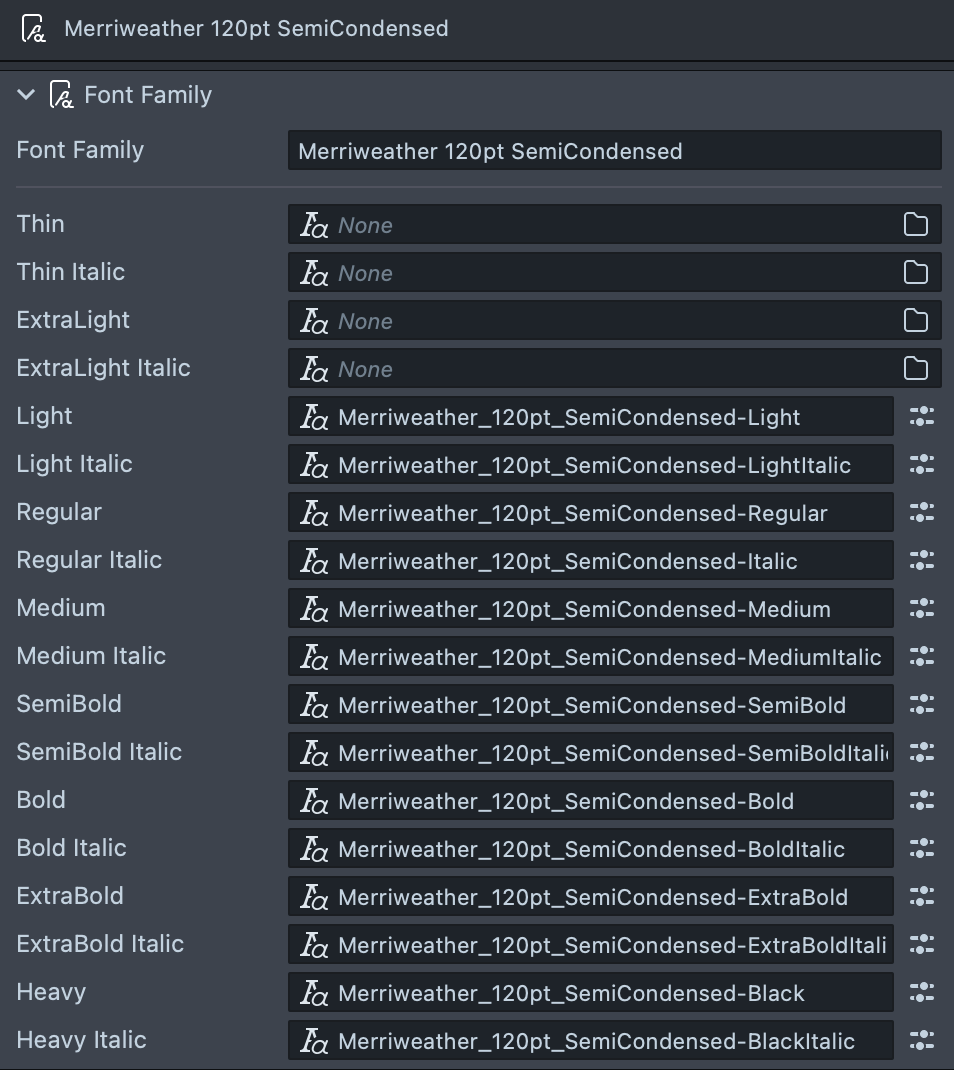
Task: Open sliders options for Medium Italic
Action: click(921, 656)
